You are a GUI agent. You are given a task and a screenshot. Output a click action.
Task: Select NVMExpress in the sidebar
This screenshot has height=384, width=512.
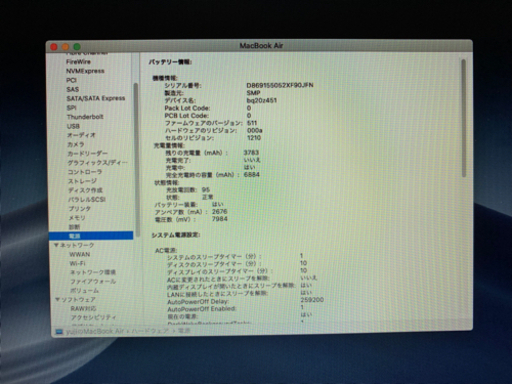85,71
